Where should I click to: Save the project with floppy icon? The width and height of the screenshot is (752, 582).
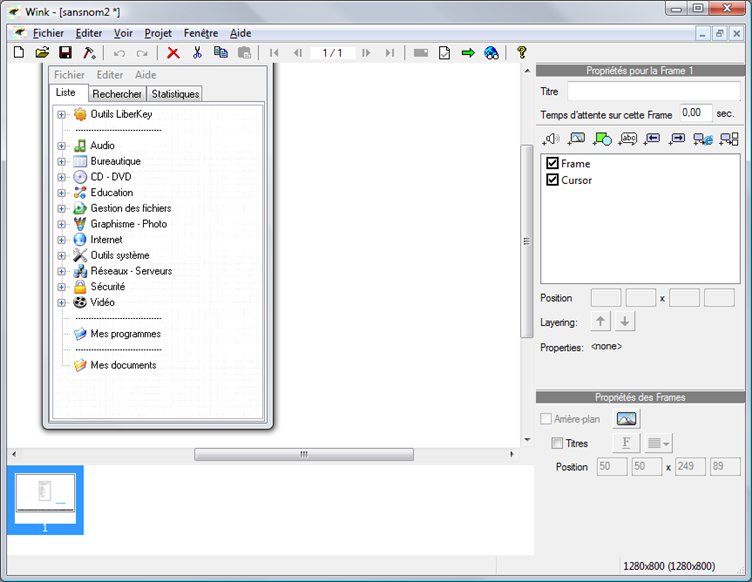point(65,53)
